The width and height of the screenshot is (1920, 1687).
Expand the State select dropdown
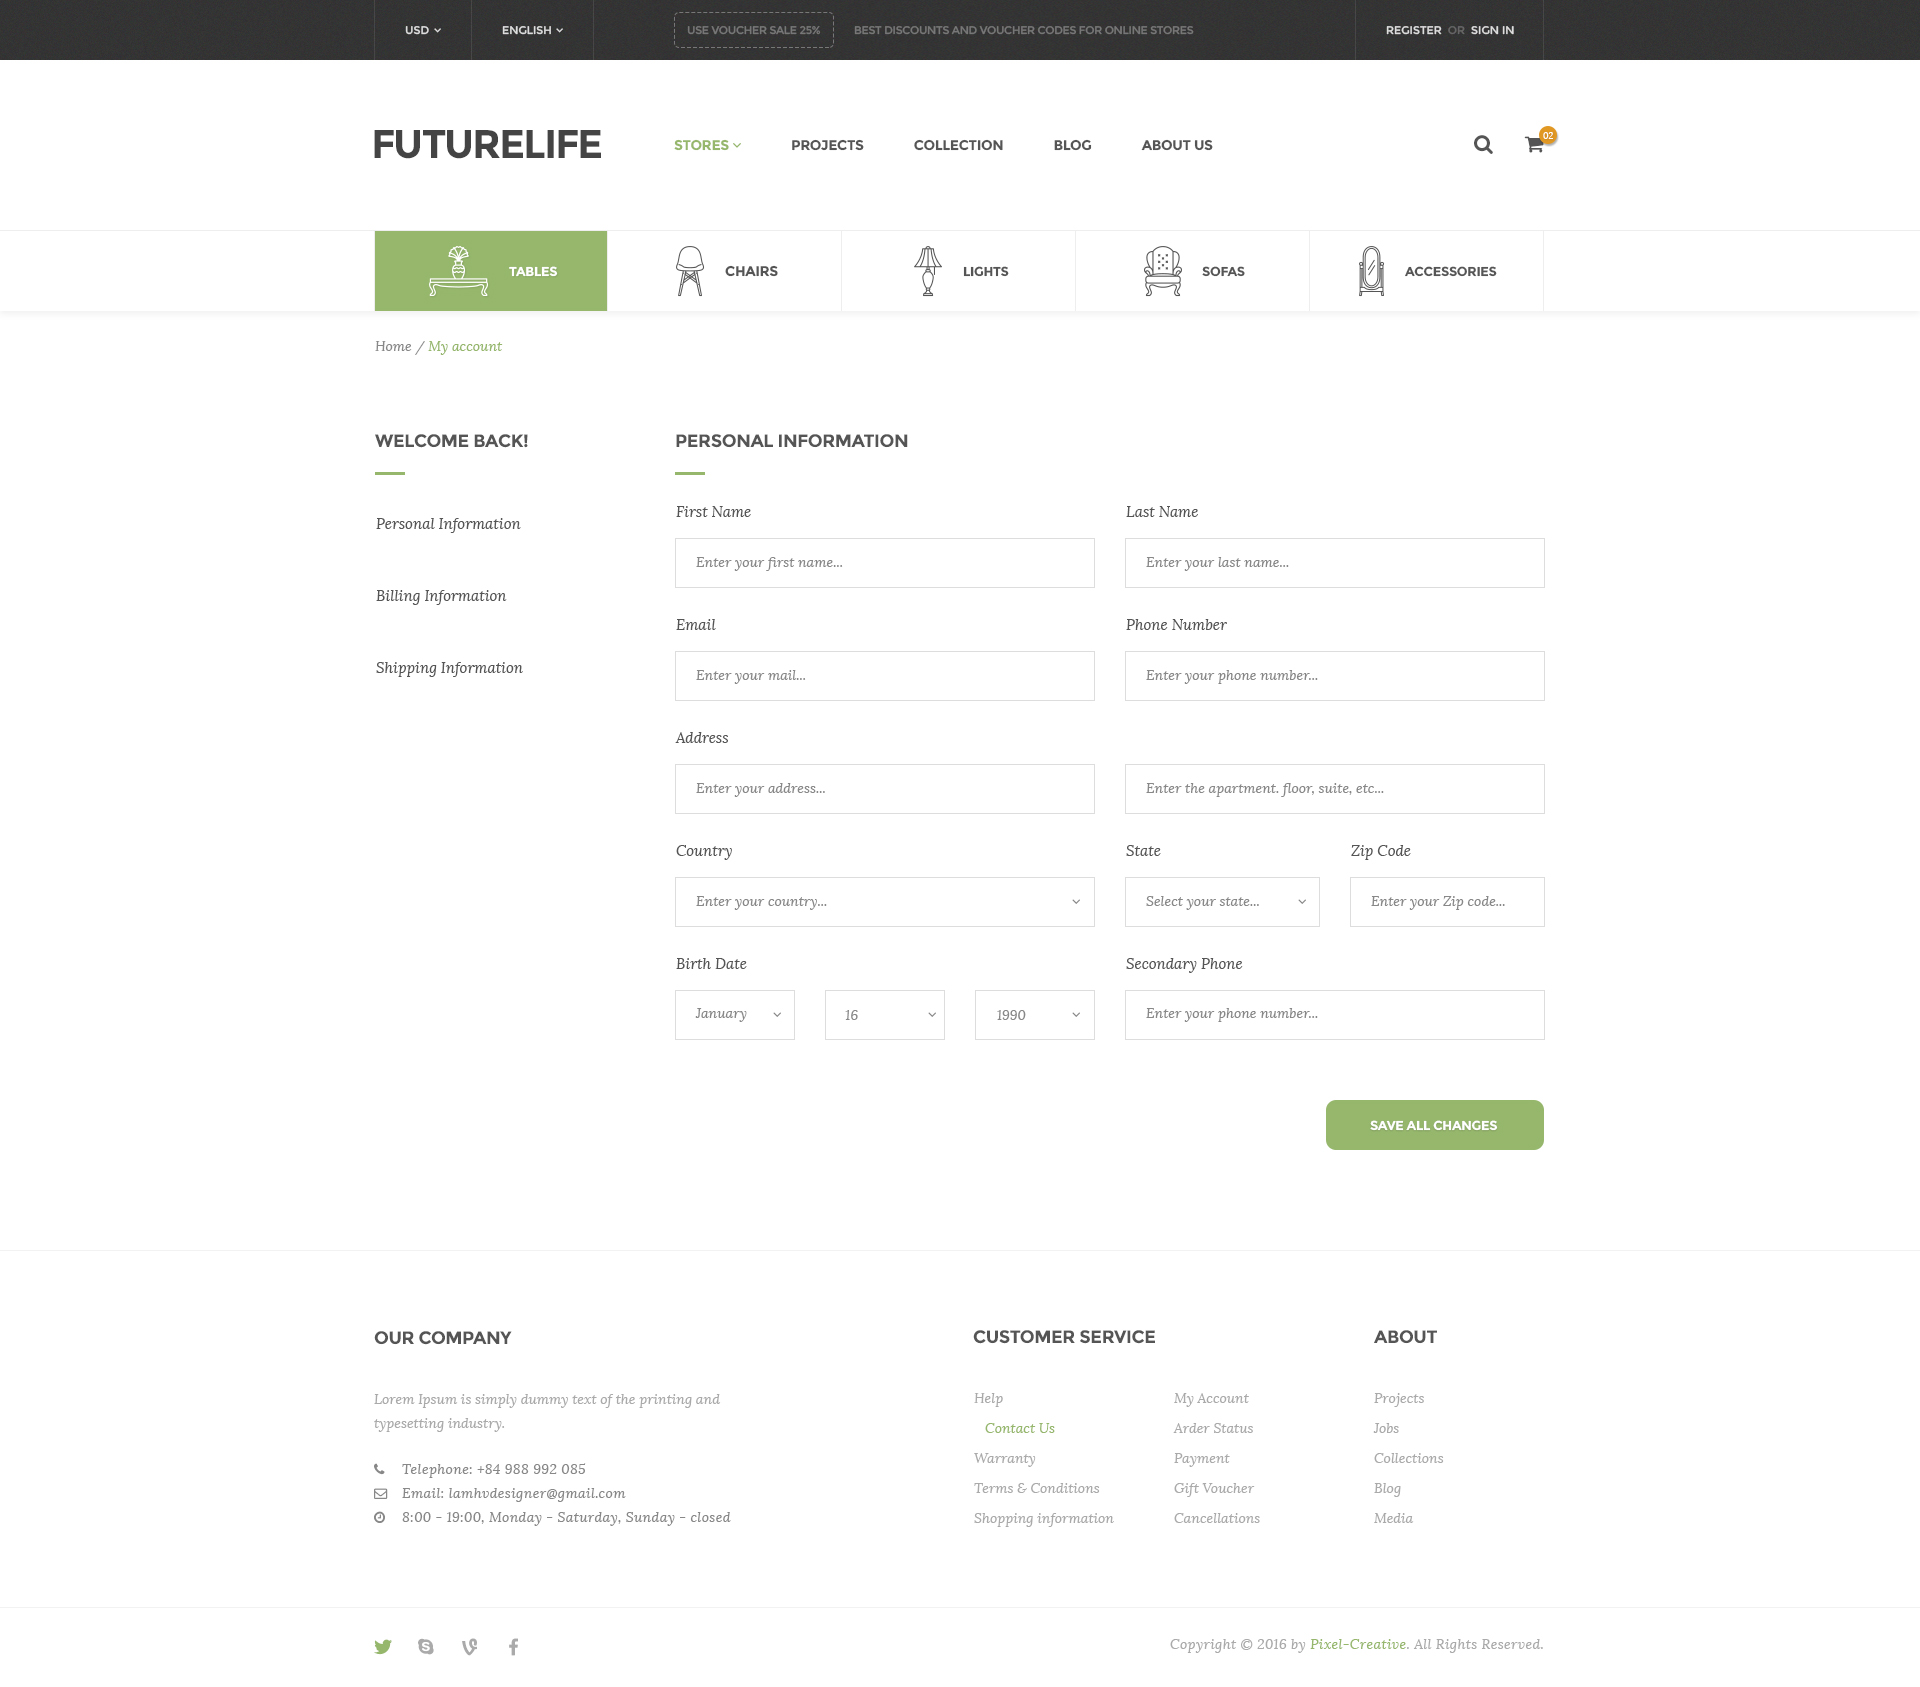tap(1222, 902)
